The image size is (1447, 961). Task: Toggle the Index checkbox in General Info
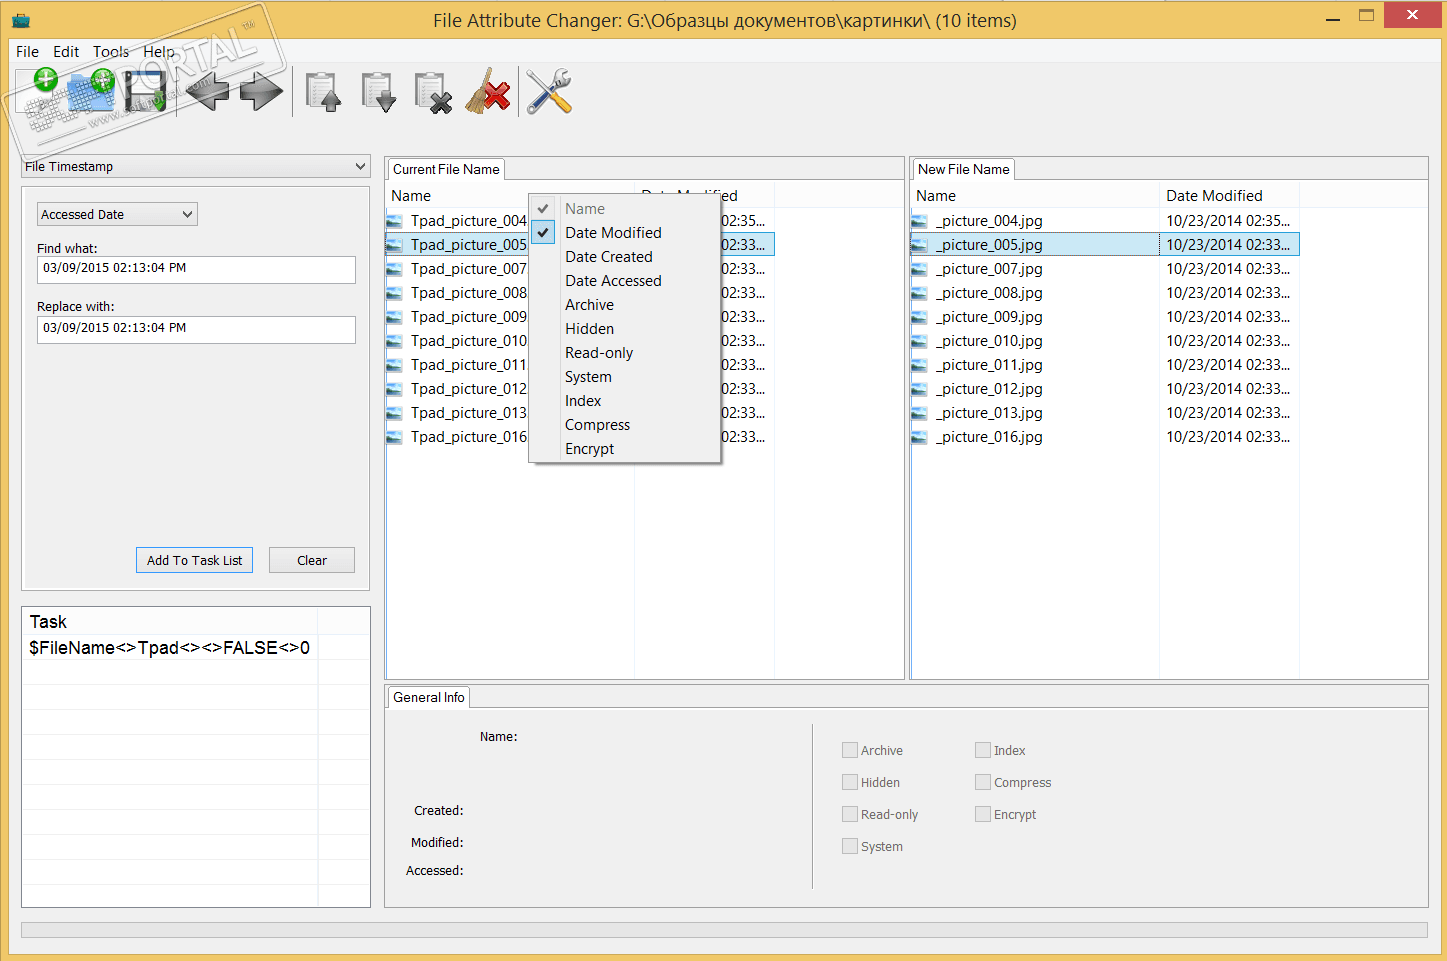coord(983,750)
